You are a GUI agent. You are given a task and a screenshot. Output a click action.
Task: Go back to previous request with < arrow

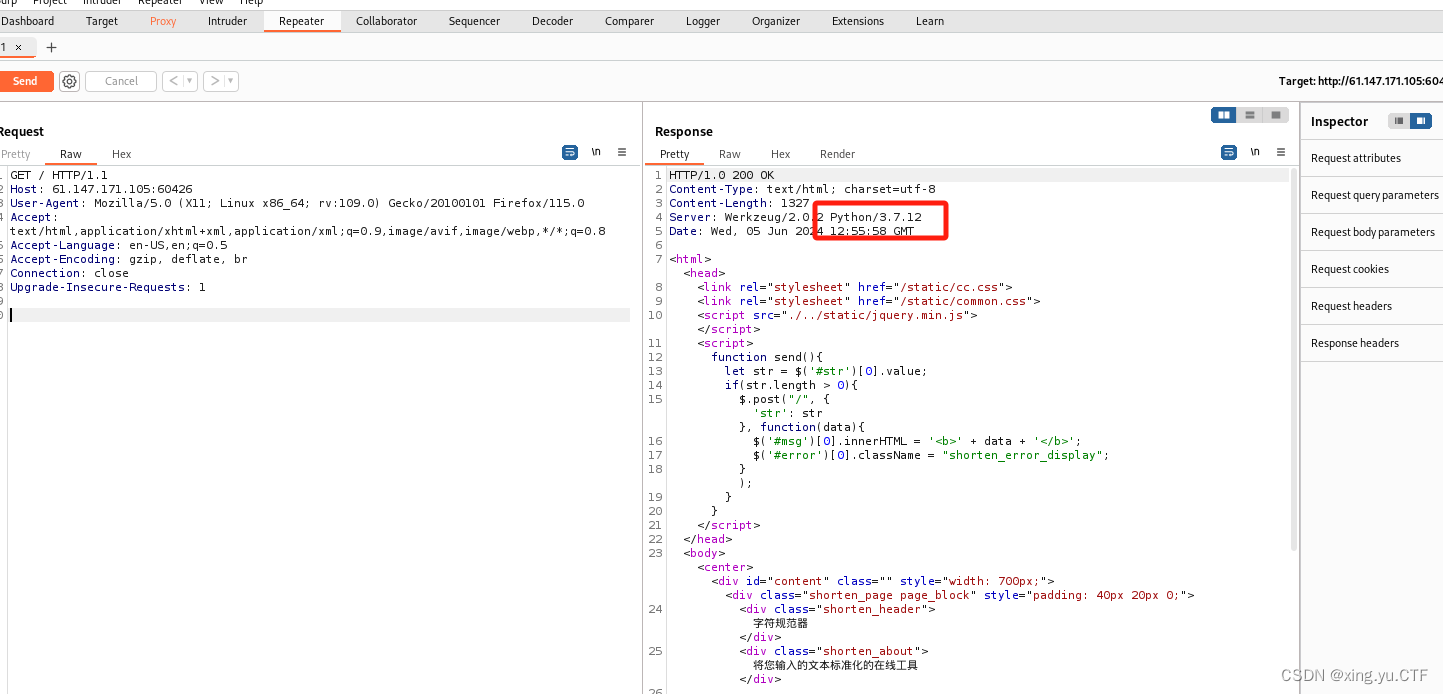pyautogui.click(x=173, y=81)
